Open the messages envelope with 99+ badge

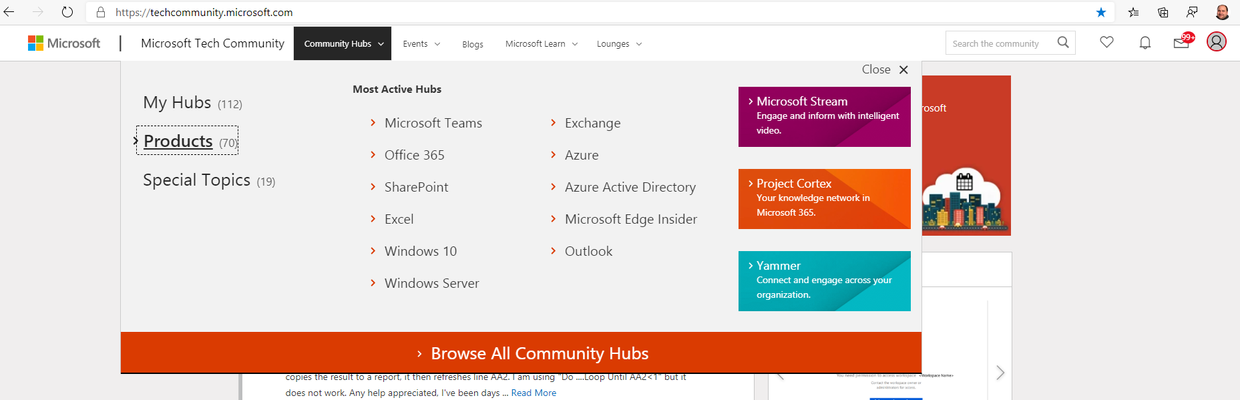tap(1183, 41)
